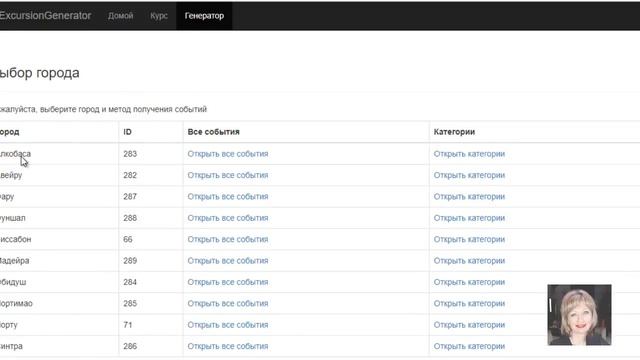640x360 pixels.
Task: Go to the Домой nav item
Action: (x=120, y=16)
